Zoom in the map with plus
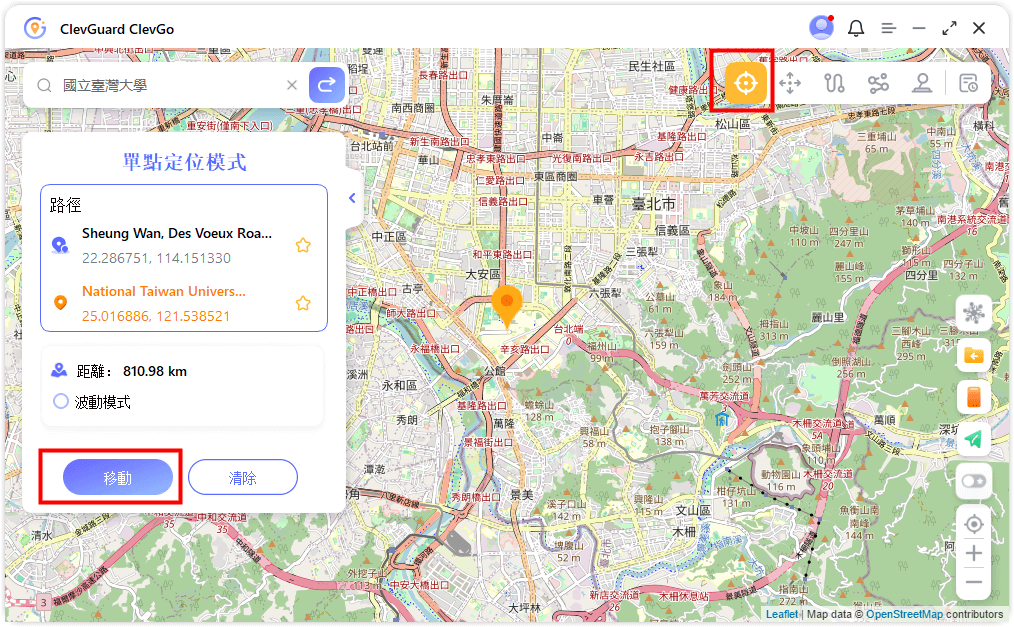1014x627 pixels. coord(973,553)
